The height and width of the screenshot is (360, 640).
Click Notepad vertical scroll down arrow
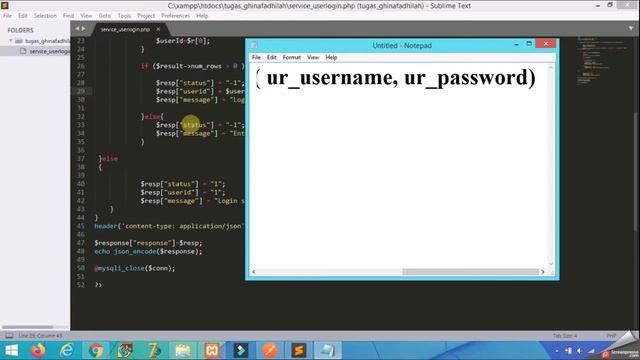click(551, 264)
